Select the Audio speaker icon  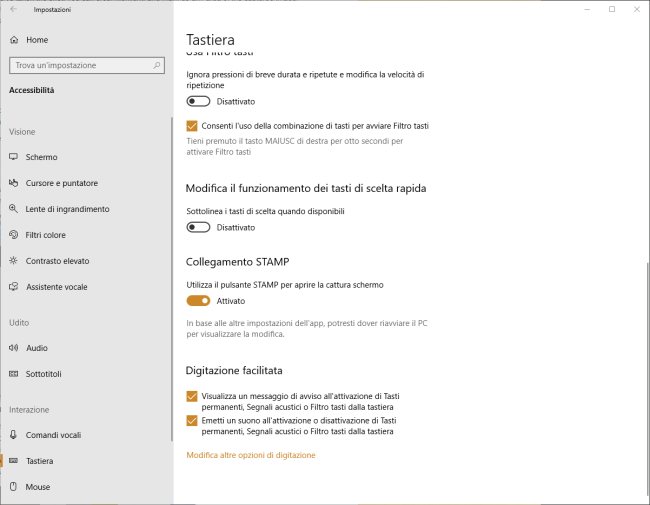tap(14, 347)
